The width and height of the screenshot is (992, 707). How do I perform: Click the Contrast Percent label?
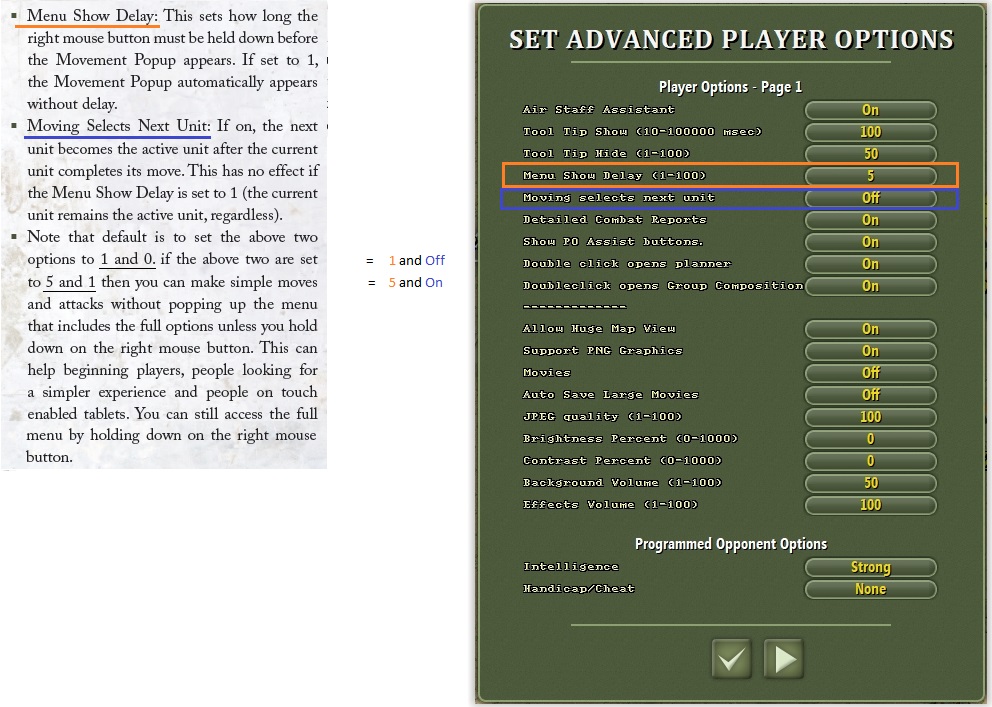tap(622, 460)
